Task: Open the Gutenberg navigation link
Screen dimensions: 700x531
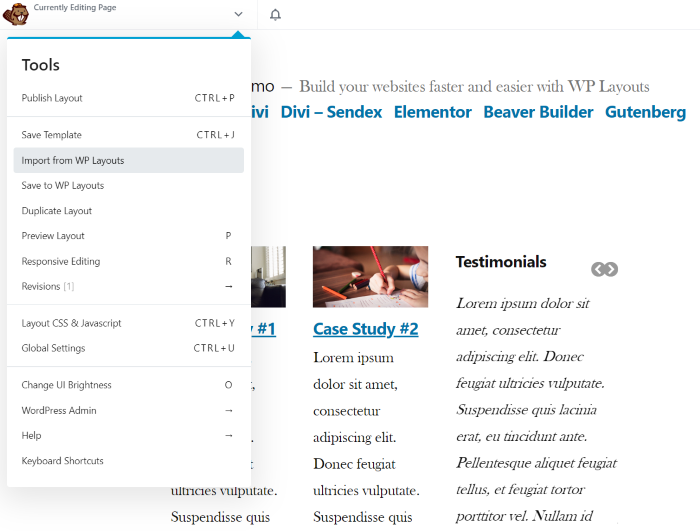Action: [646, 112]
